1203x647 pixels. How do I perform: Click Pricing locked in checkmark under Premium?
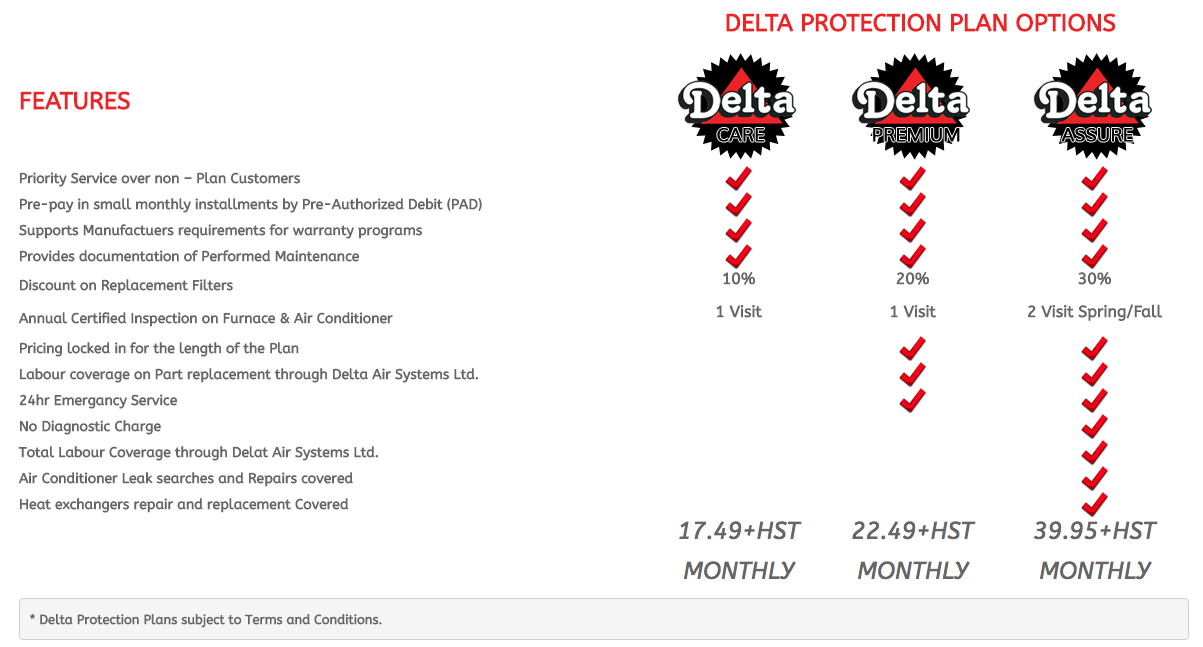pos(912,348)
